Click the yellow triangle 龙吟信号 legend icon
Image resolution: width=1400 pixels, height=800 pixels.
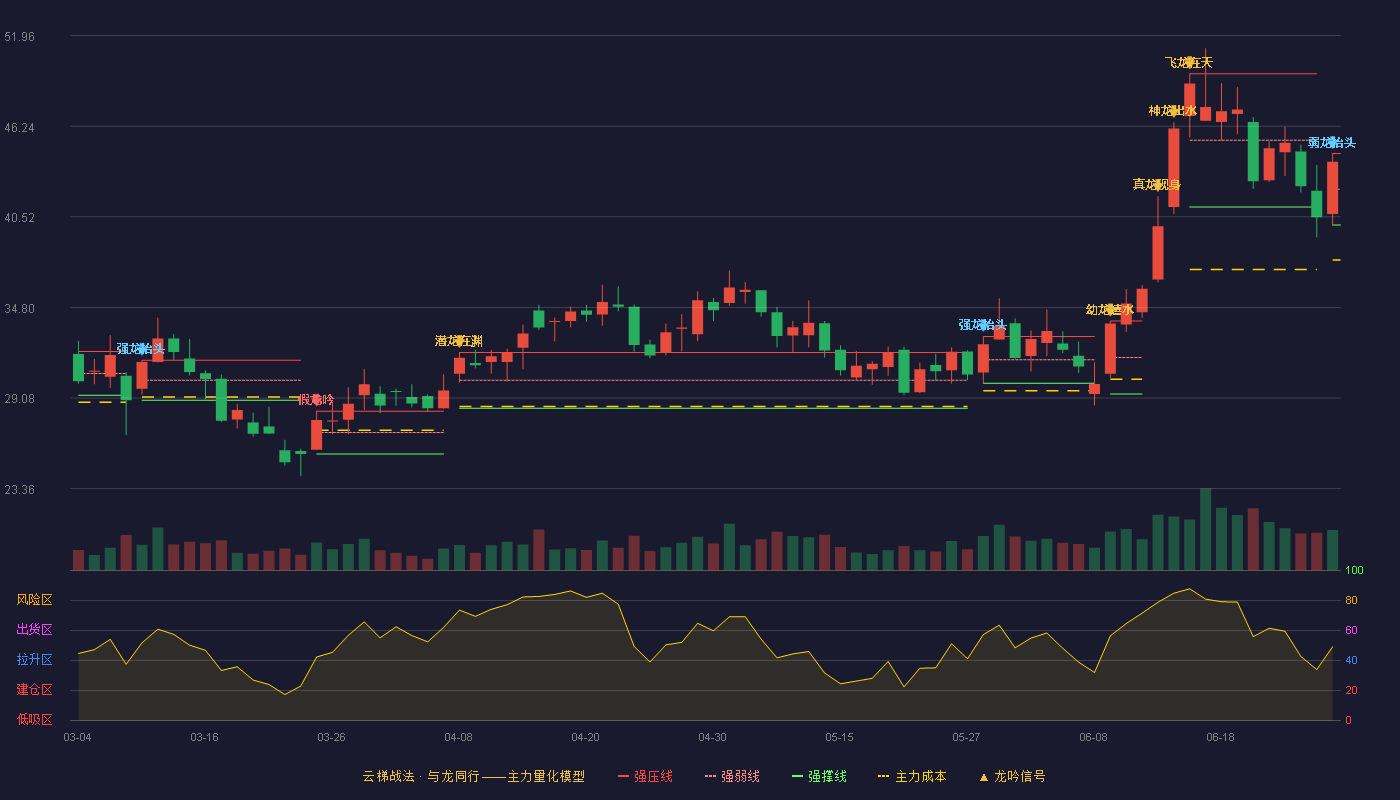(983, 776)
